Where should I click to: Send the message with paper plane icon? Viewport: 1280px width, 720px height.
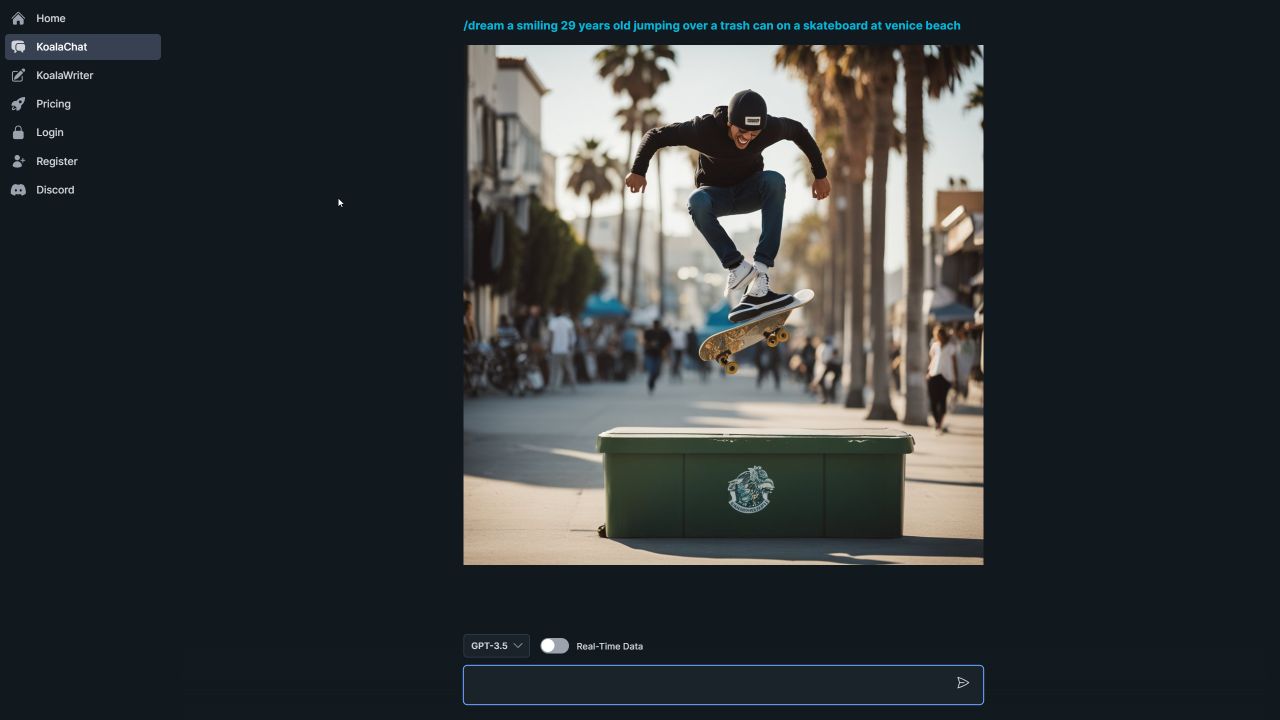coord(963,683)
